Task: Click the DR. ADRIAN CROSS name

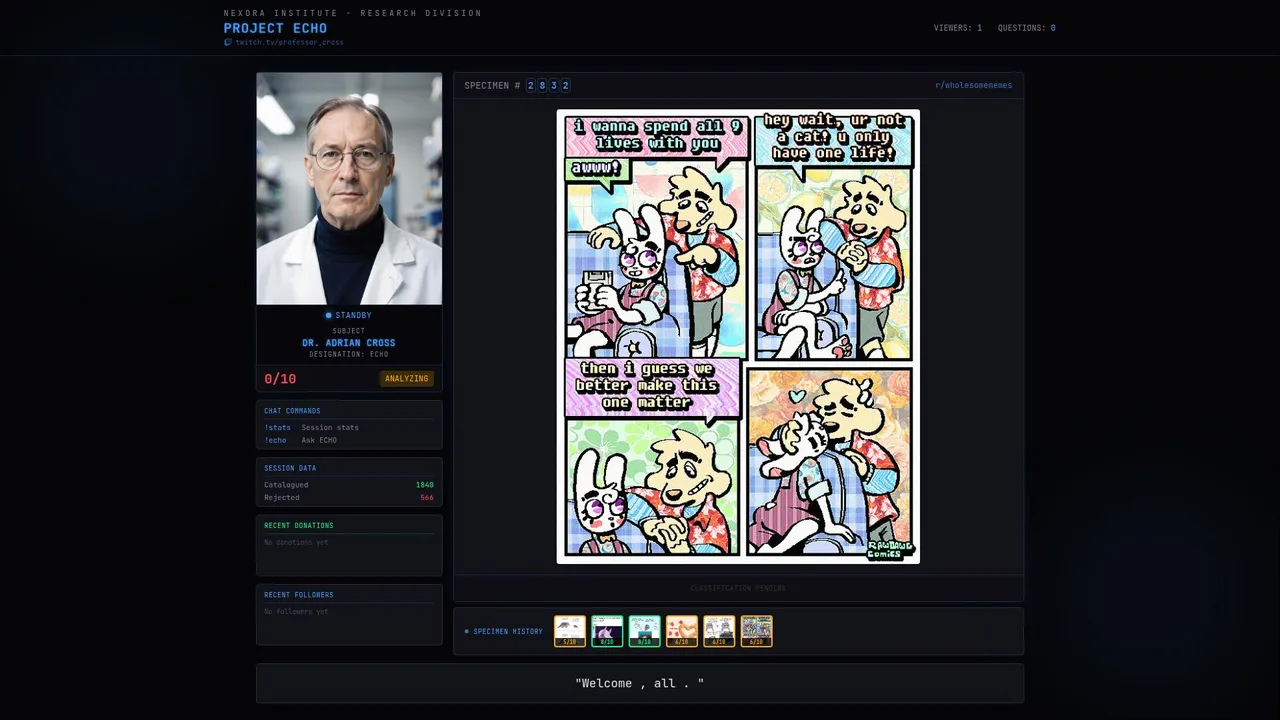Action: pyautogui.click(x=349, y=343)
